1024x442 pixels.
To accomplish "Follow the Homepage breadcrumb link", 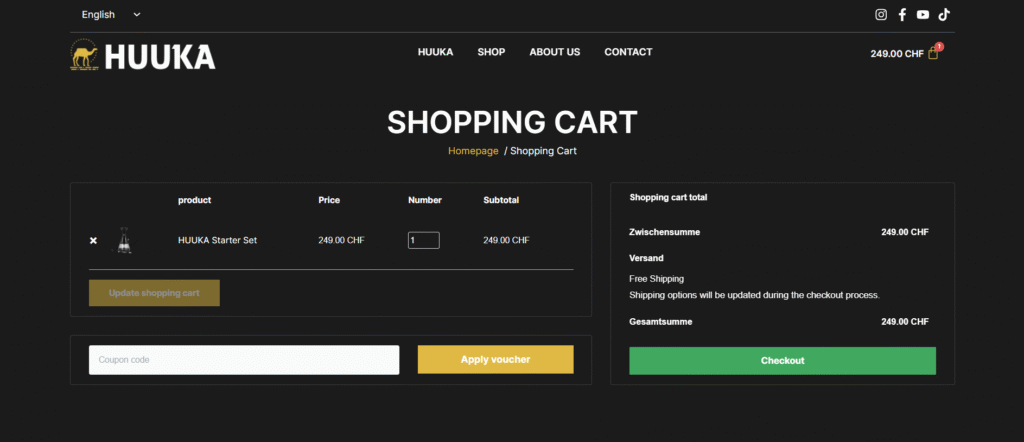I will tap(473, 151).
